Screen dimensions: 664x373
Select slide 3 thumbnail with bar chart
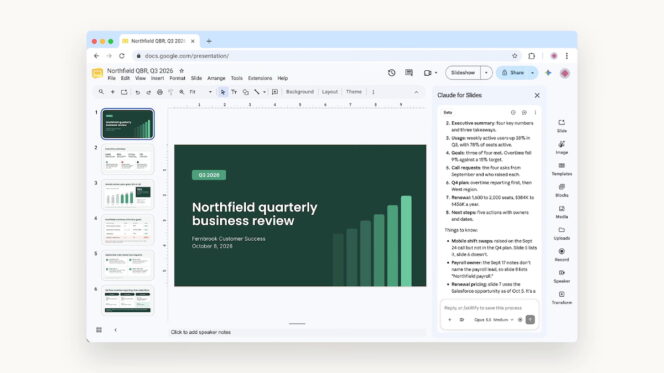pos(127,194)
